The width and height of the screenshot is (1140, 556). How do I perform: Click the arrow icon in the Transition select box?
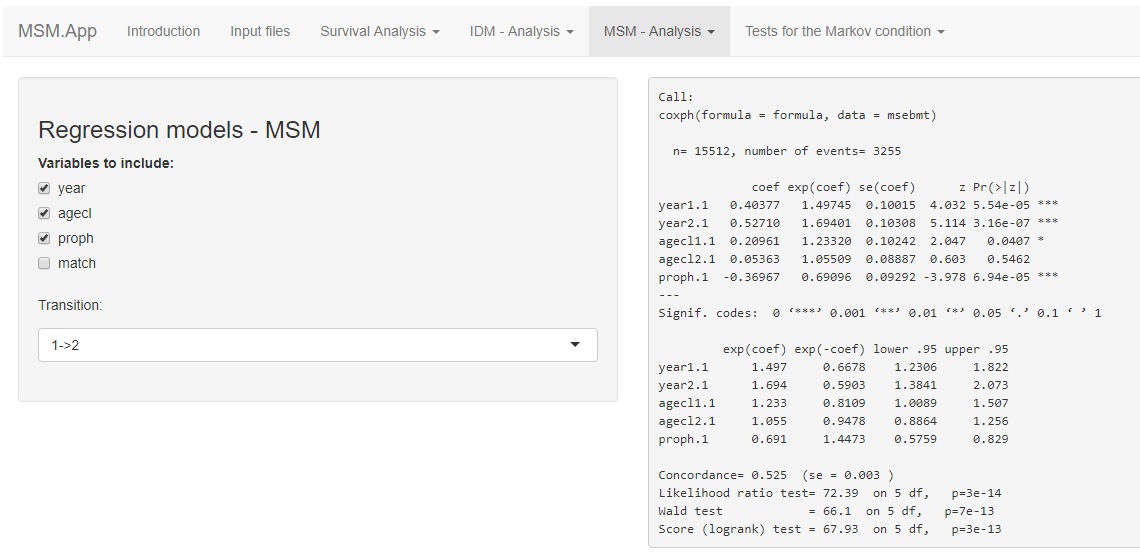point(575,345)
